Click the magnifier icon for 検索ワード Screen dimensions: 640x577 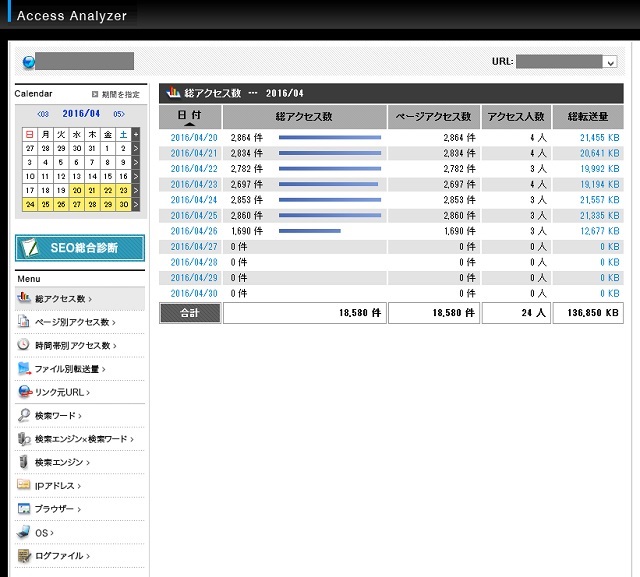[x=24, y=415]
